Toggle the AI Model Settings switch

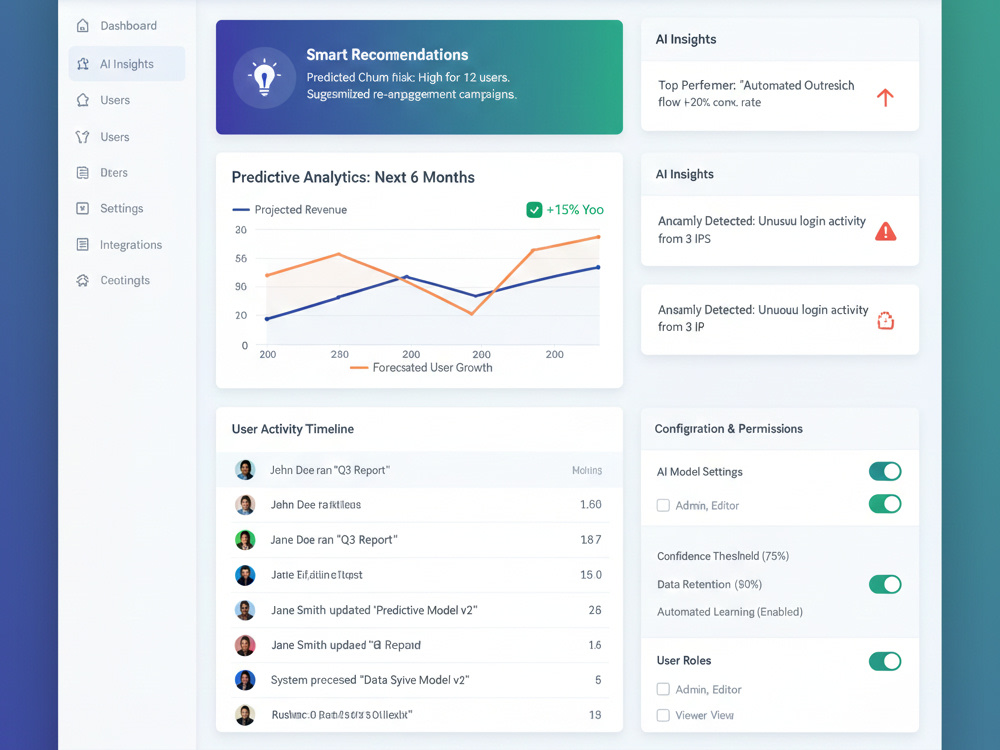click(x=885, y=471)
